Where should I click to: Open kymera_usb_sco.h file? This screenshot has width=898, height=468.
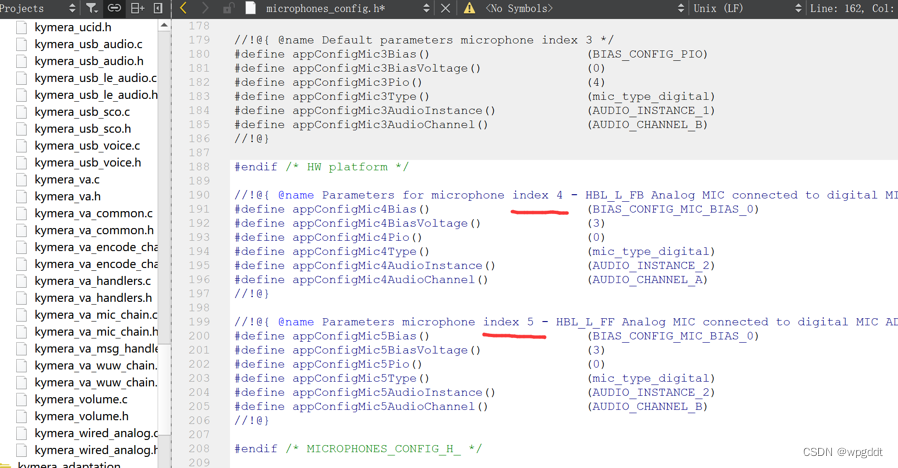82,128
